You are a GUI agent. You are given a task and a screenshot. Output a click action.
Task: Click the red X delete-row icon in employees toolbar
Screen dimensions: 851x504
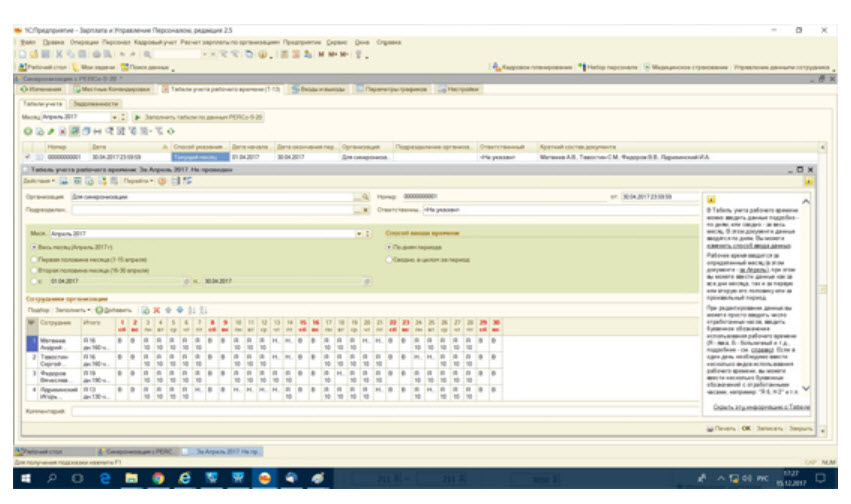156,310
